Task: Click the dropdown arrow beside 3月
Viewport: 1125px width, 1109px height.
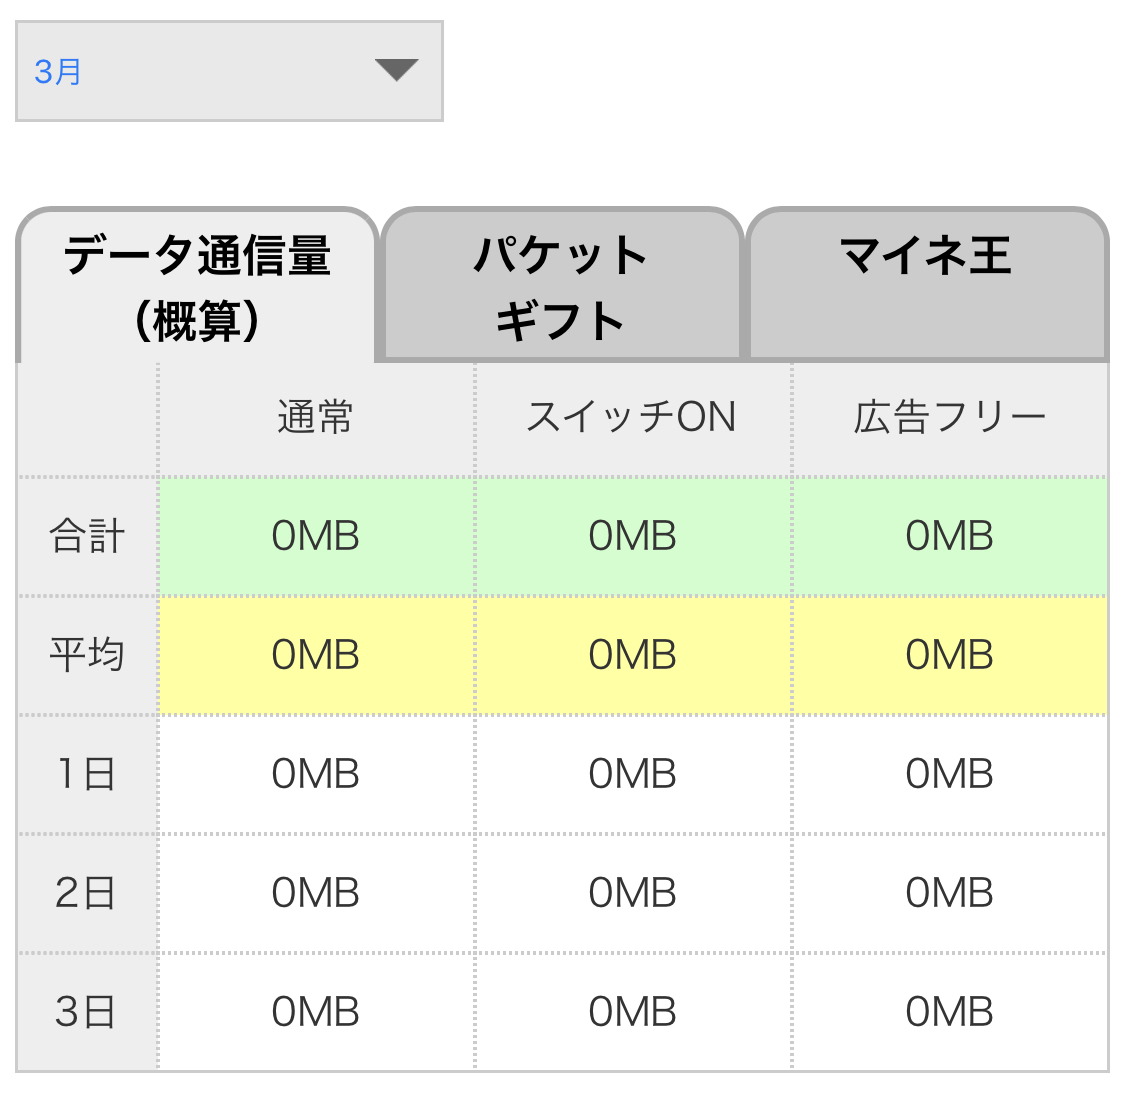Action: (396, 70)
